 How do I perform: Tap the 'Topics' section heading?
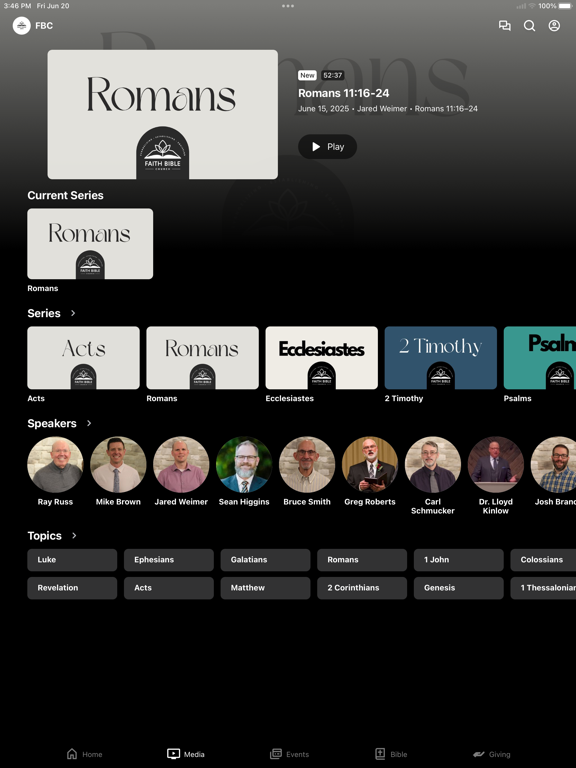[45, 536]
